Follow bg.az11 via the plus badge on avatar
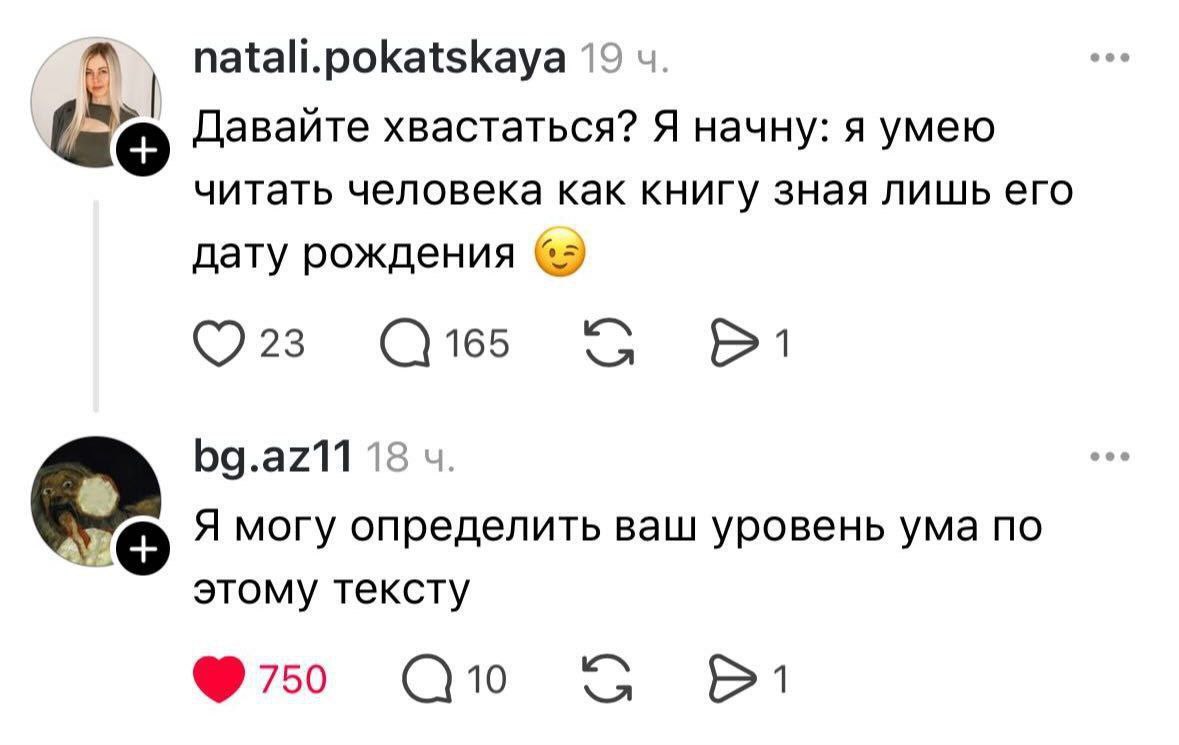 (x=143, y=548)
